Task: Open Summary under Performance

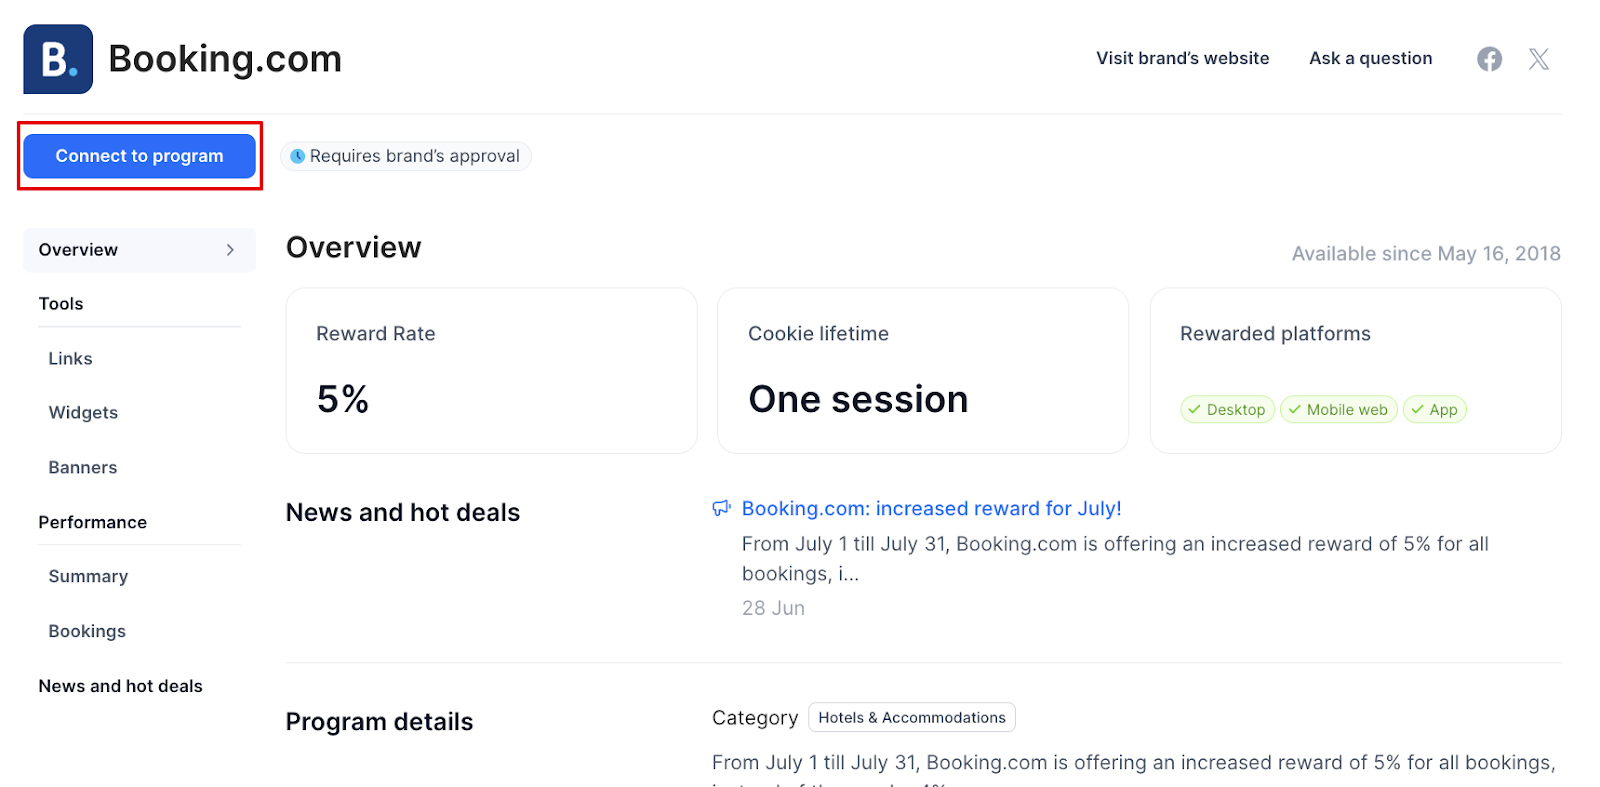Action: 88,576
